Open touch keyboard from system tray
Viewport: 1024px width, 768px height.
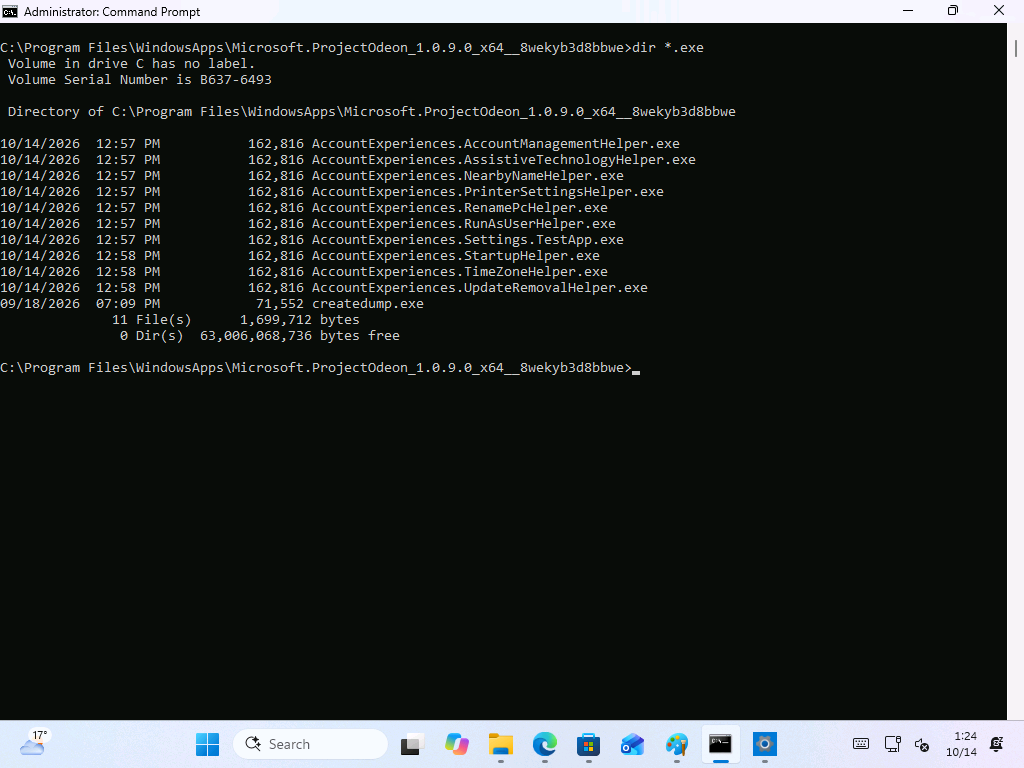point(861,744)
